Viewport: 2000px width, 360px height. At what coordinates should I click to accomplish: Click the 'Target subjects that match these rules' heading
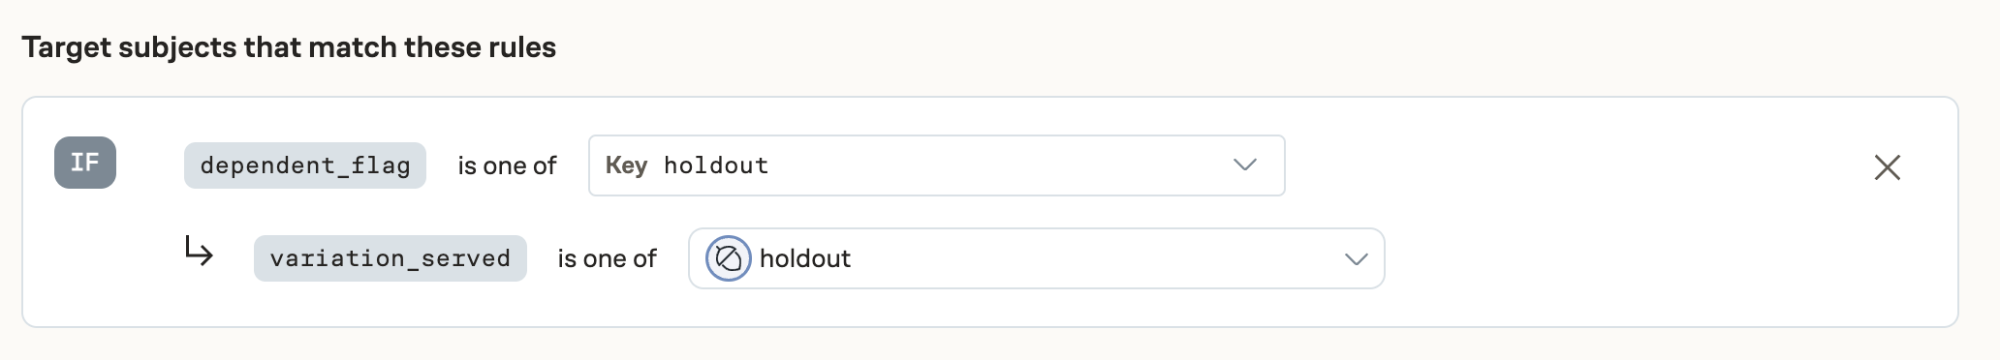pos(289,47)
